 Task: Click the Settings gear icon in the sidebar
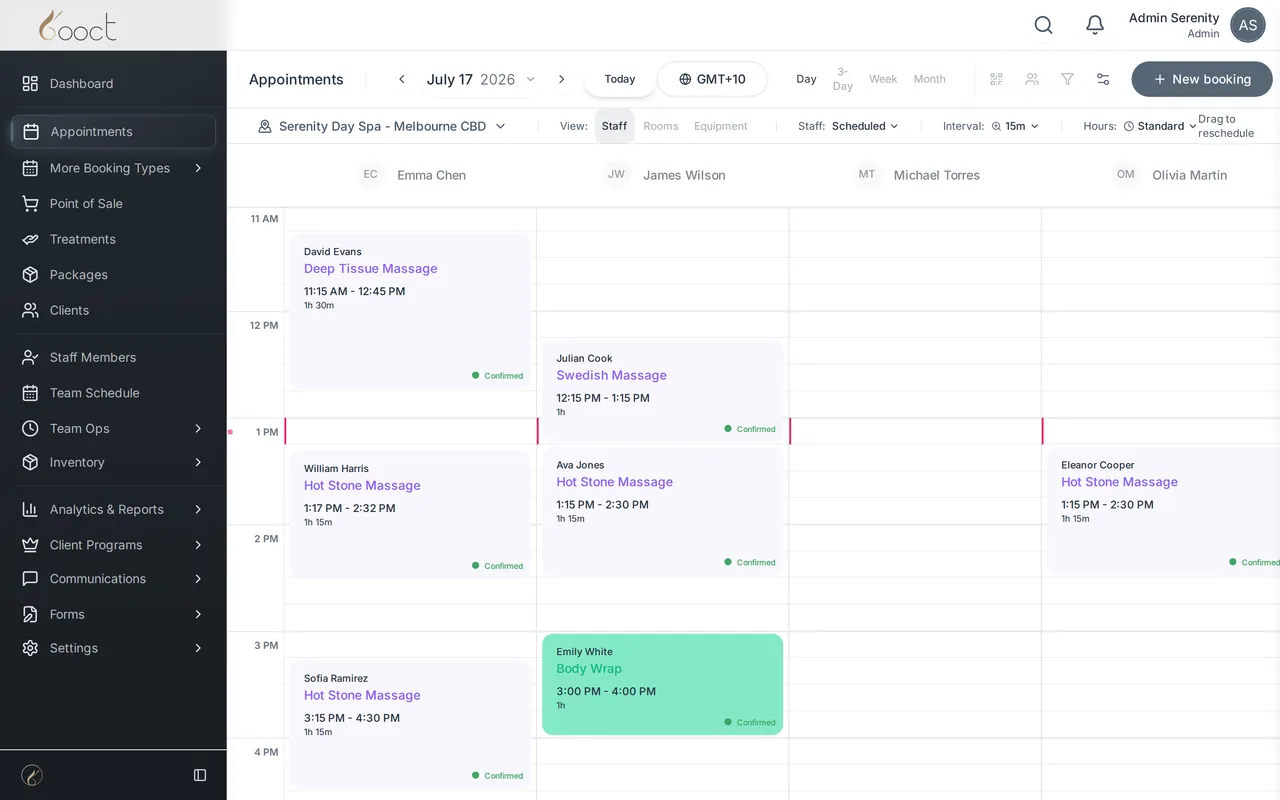[30, 648]
